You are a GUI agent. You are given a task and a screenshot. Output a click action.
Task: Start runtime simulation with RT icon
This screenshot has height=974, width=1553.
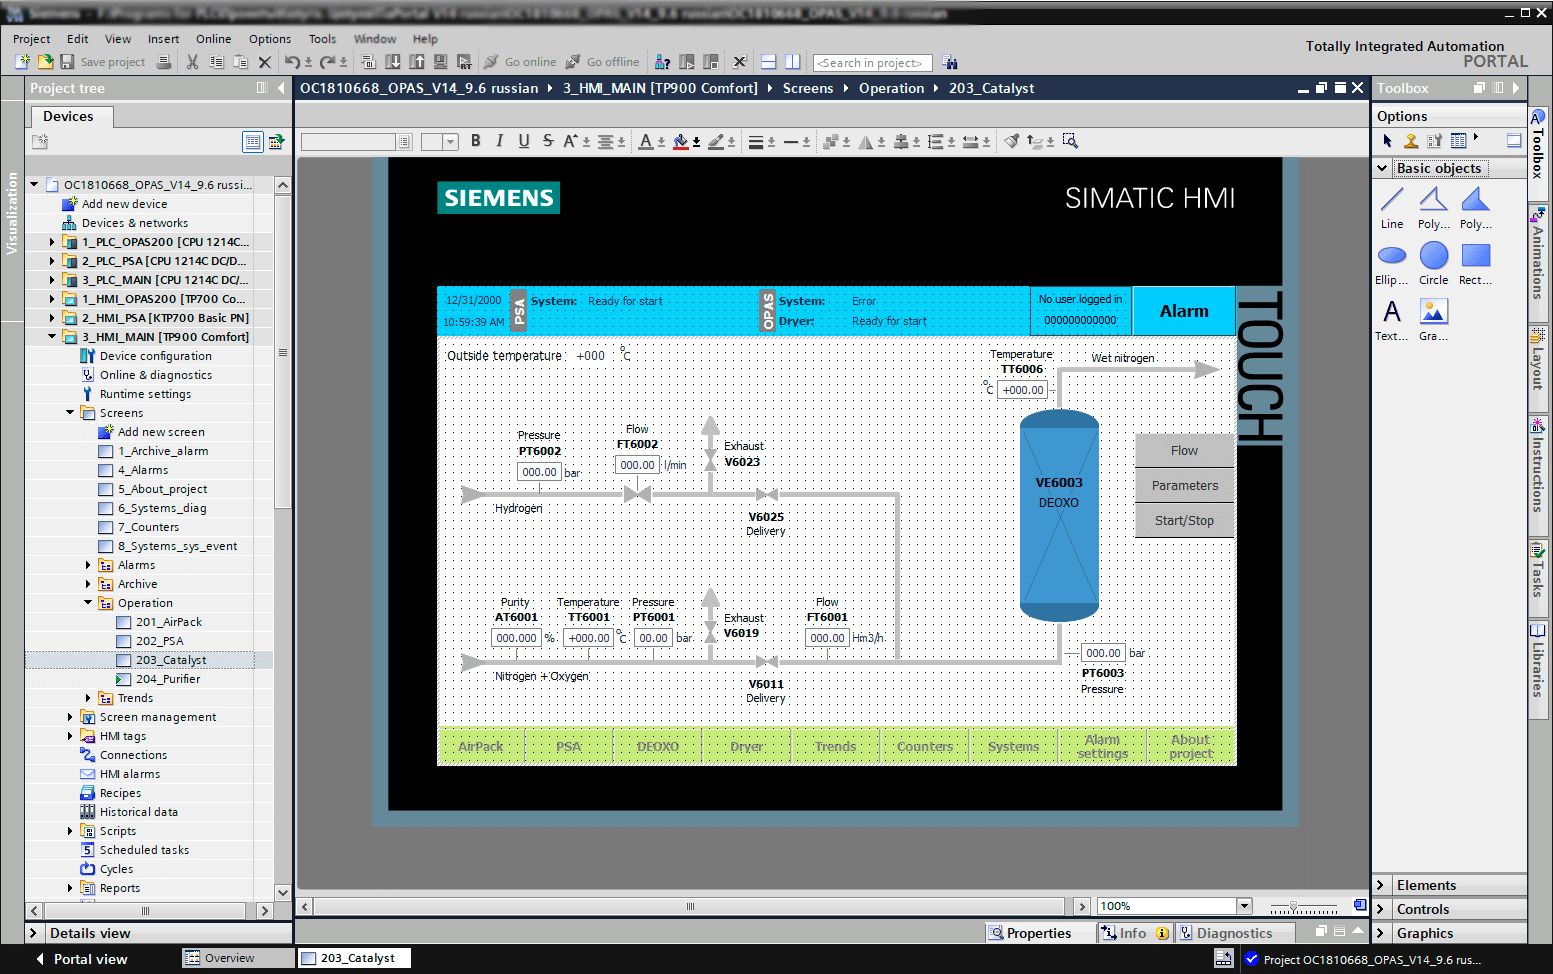464,62
